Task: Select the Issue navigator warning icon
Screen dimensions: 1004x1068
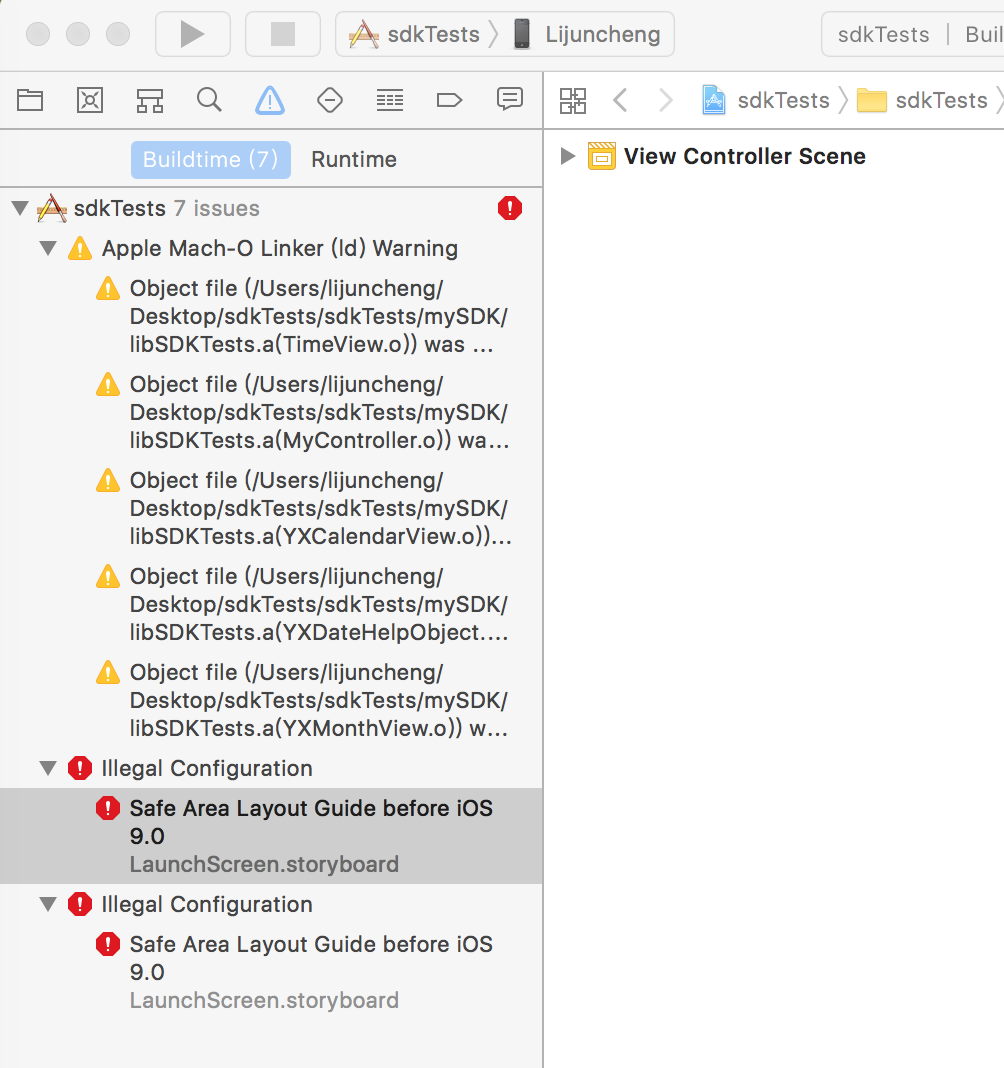Action: click(270, 100)
